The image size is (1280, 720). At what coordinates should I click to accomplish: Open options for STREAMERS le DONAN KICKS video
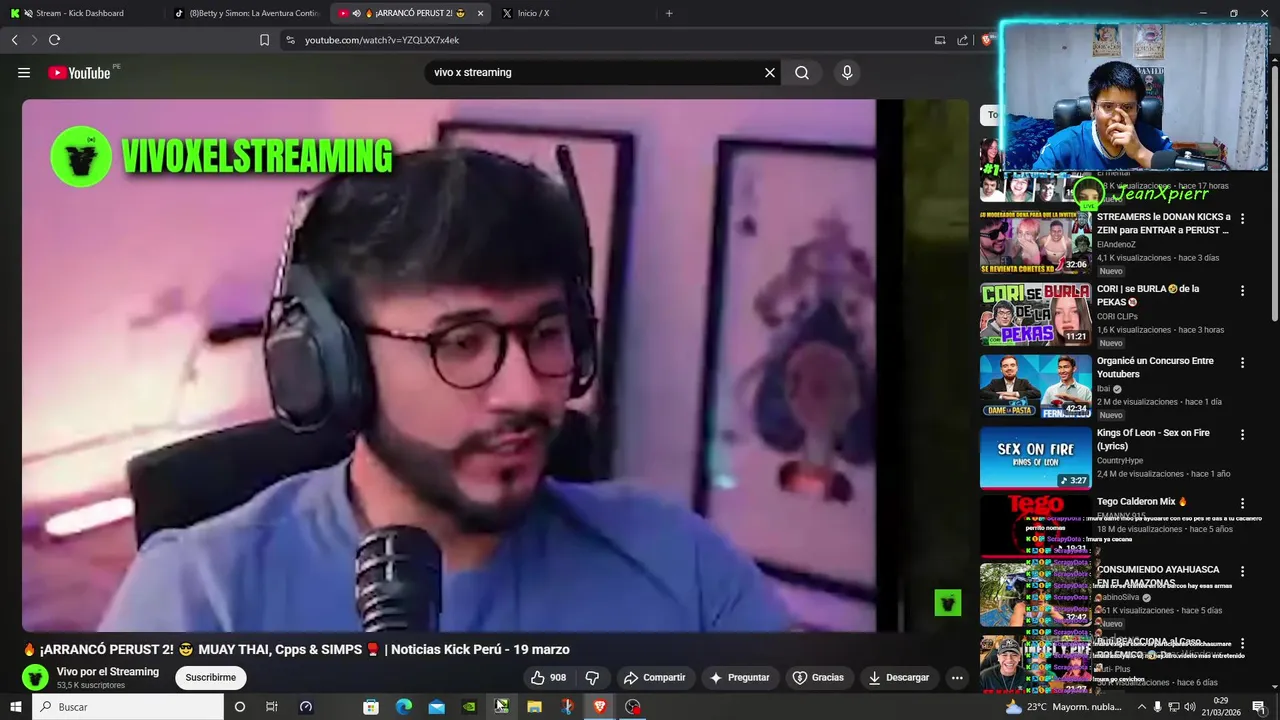pos(1243,218)
